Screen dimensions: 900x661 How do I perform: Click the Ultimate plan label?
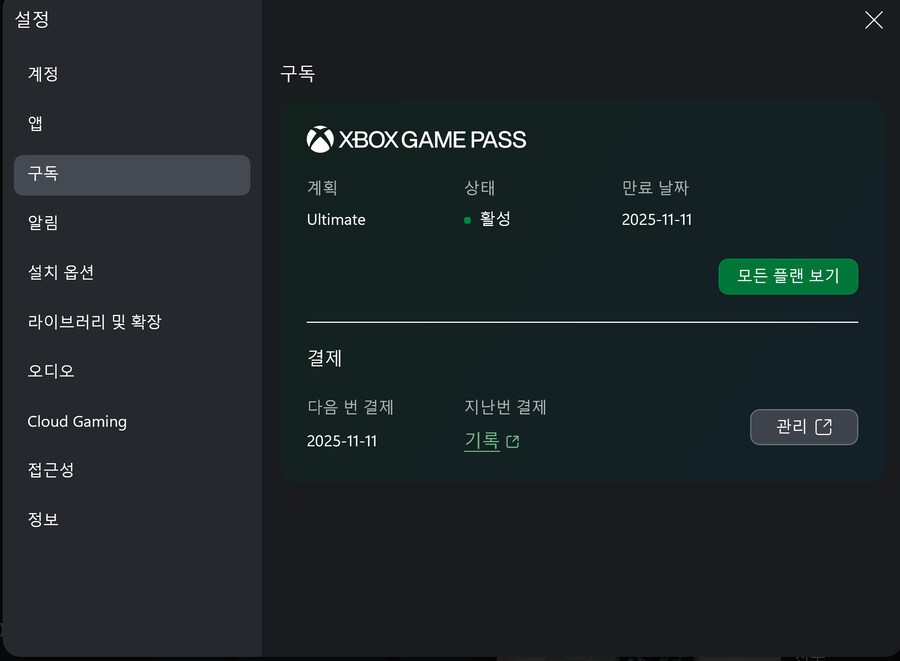[335, 219]
